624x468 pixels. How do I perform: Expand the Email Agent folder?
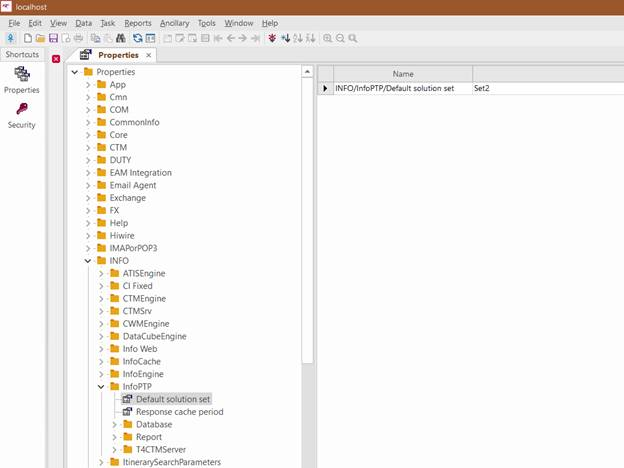[x=88, y=185]
